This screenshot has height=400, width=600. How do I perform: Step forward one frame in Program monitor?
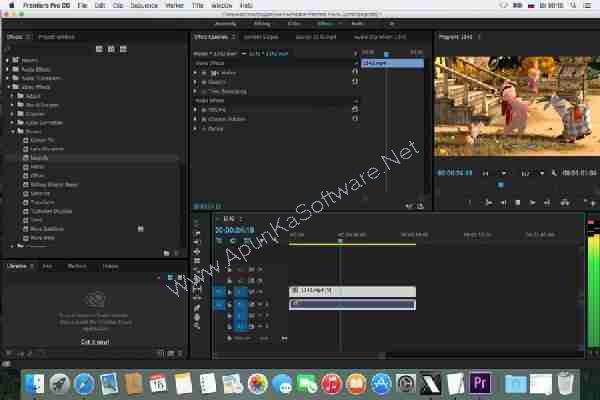click(x=532, y=203)
